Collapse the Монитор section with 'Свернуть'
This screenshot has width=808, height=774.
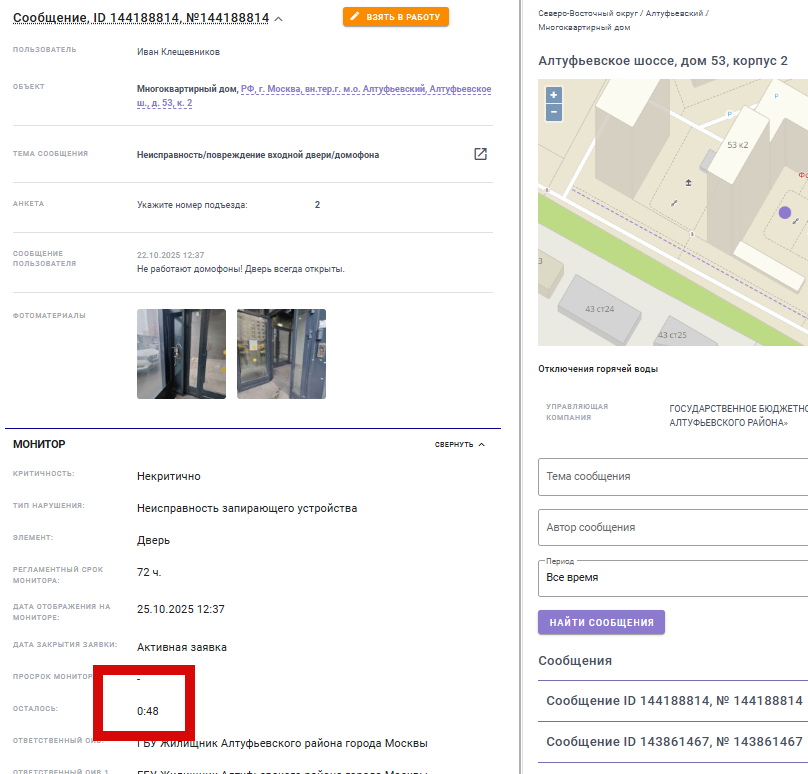tap(460, 444)
